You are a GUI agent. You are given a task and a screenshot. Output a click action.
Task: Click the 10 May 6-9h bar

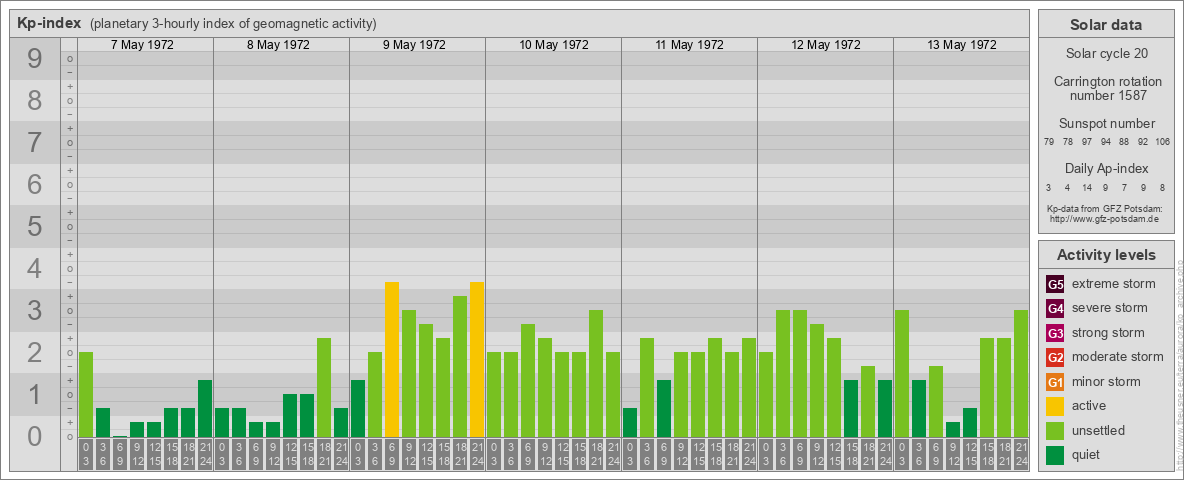tap(528, 381)
